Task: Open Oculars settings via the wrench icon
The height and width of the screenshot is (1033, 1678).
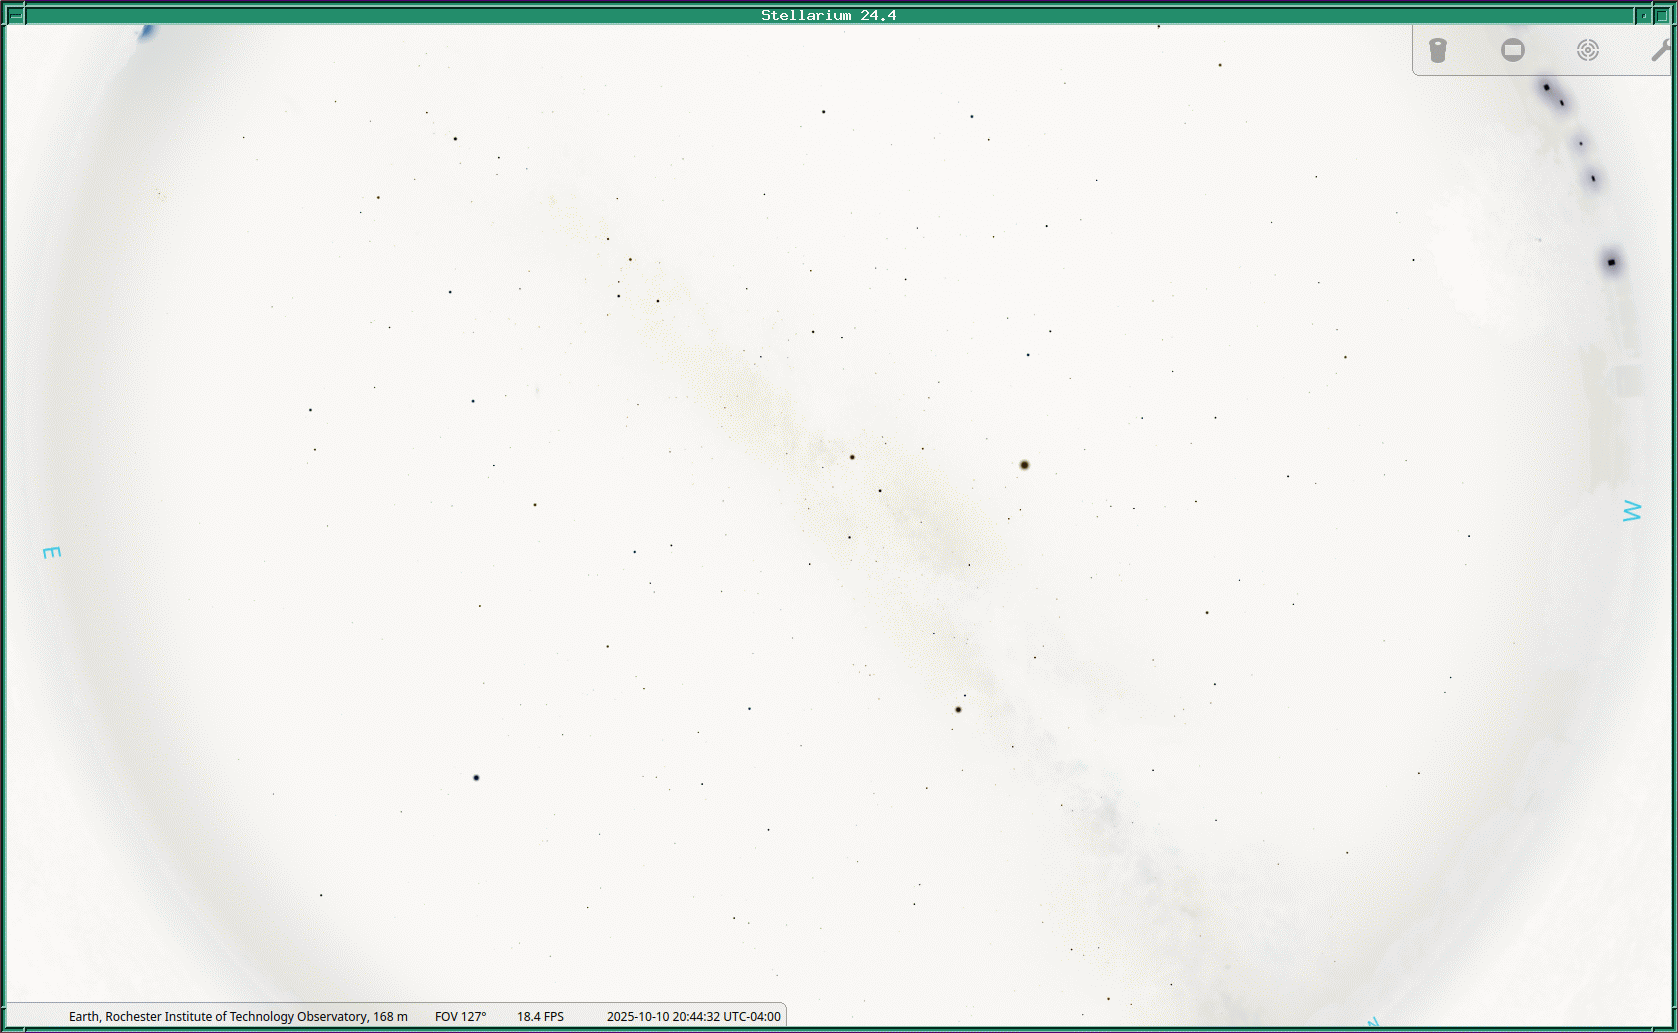Action: coord(1660,51)
